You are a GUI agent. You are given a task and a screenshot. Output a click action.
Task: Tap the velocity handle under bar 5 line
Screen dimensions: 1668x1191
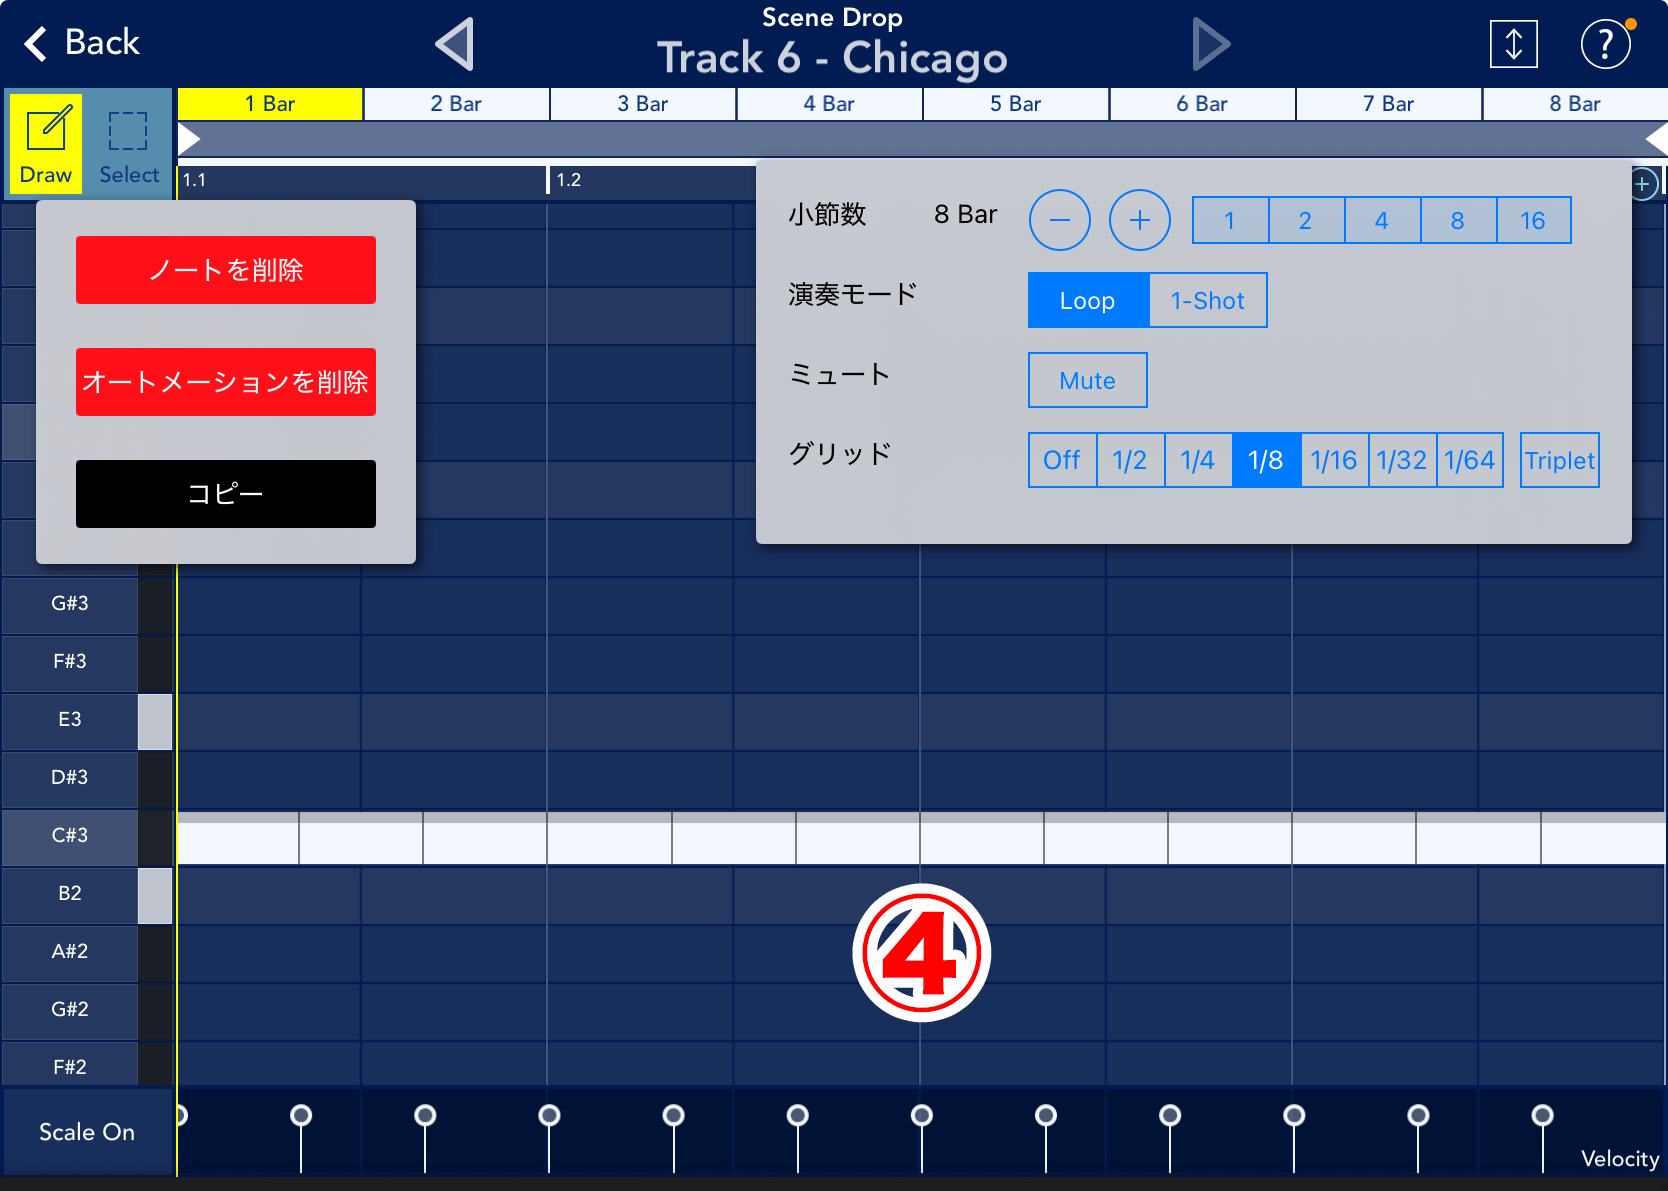922,1115
